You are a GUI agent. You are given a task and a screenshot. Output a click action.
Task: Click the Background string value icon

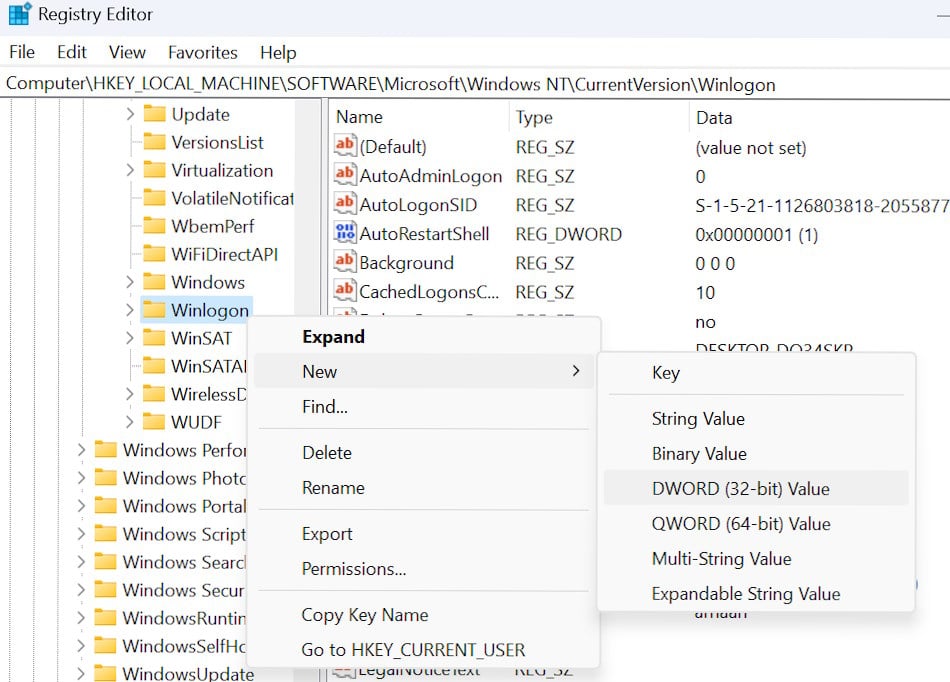[345, 263]
